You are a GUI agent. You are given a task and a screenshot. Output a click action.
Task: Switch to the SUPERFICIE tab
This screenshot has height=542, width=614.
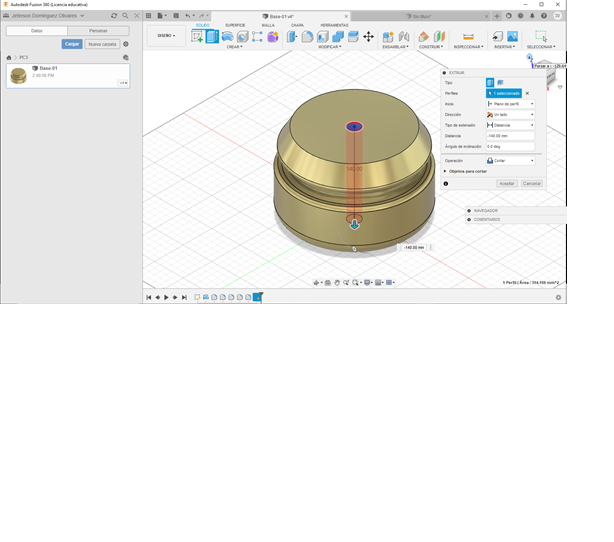(235, 25)
